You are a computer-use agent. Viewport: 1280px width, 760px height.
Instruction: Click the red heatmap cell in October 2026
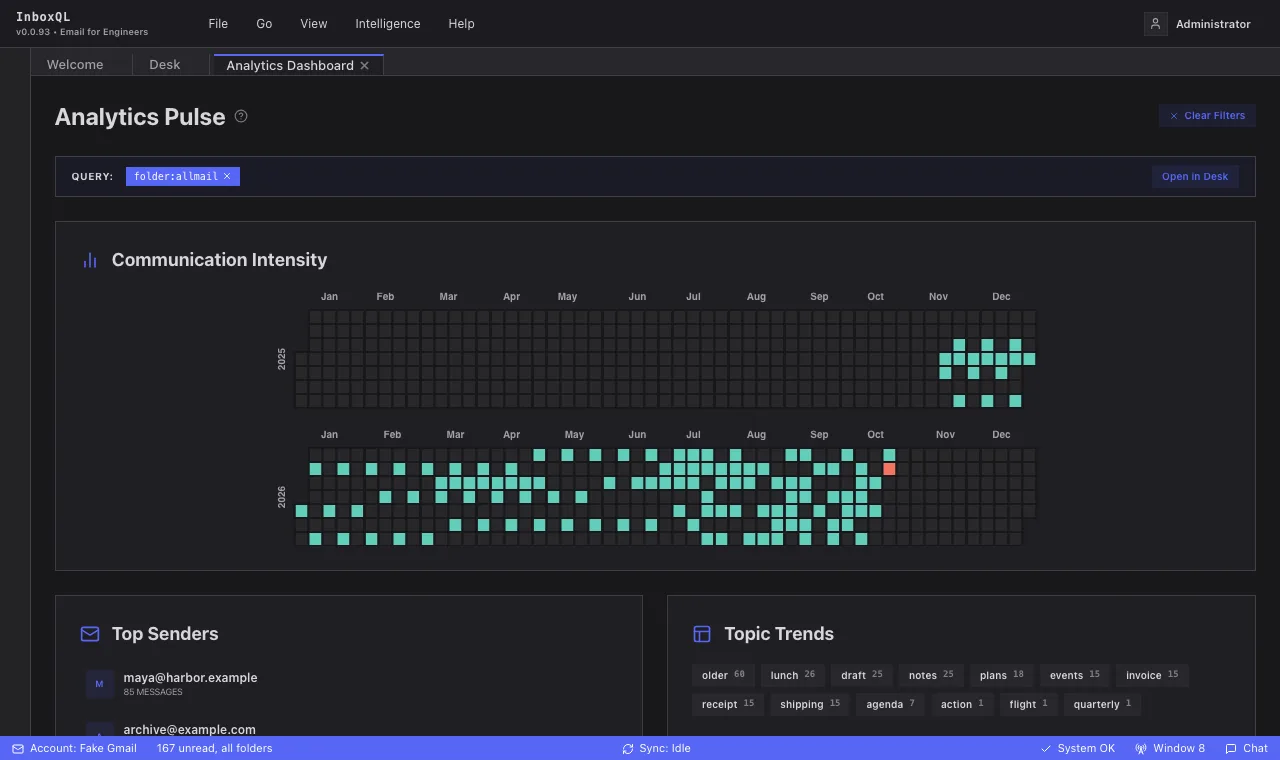889,469
